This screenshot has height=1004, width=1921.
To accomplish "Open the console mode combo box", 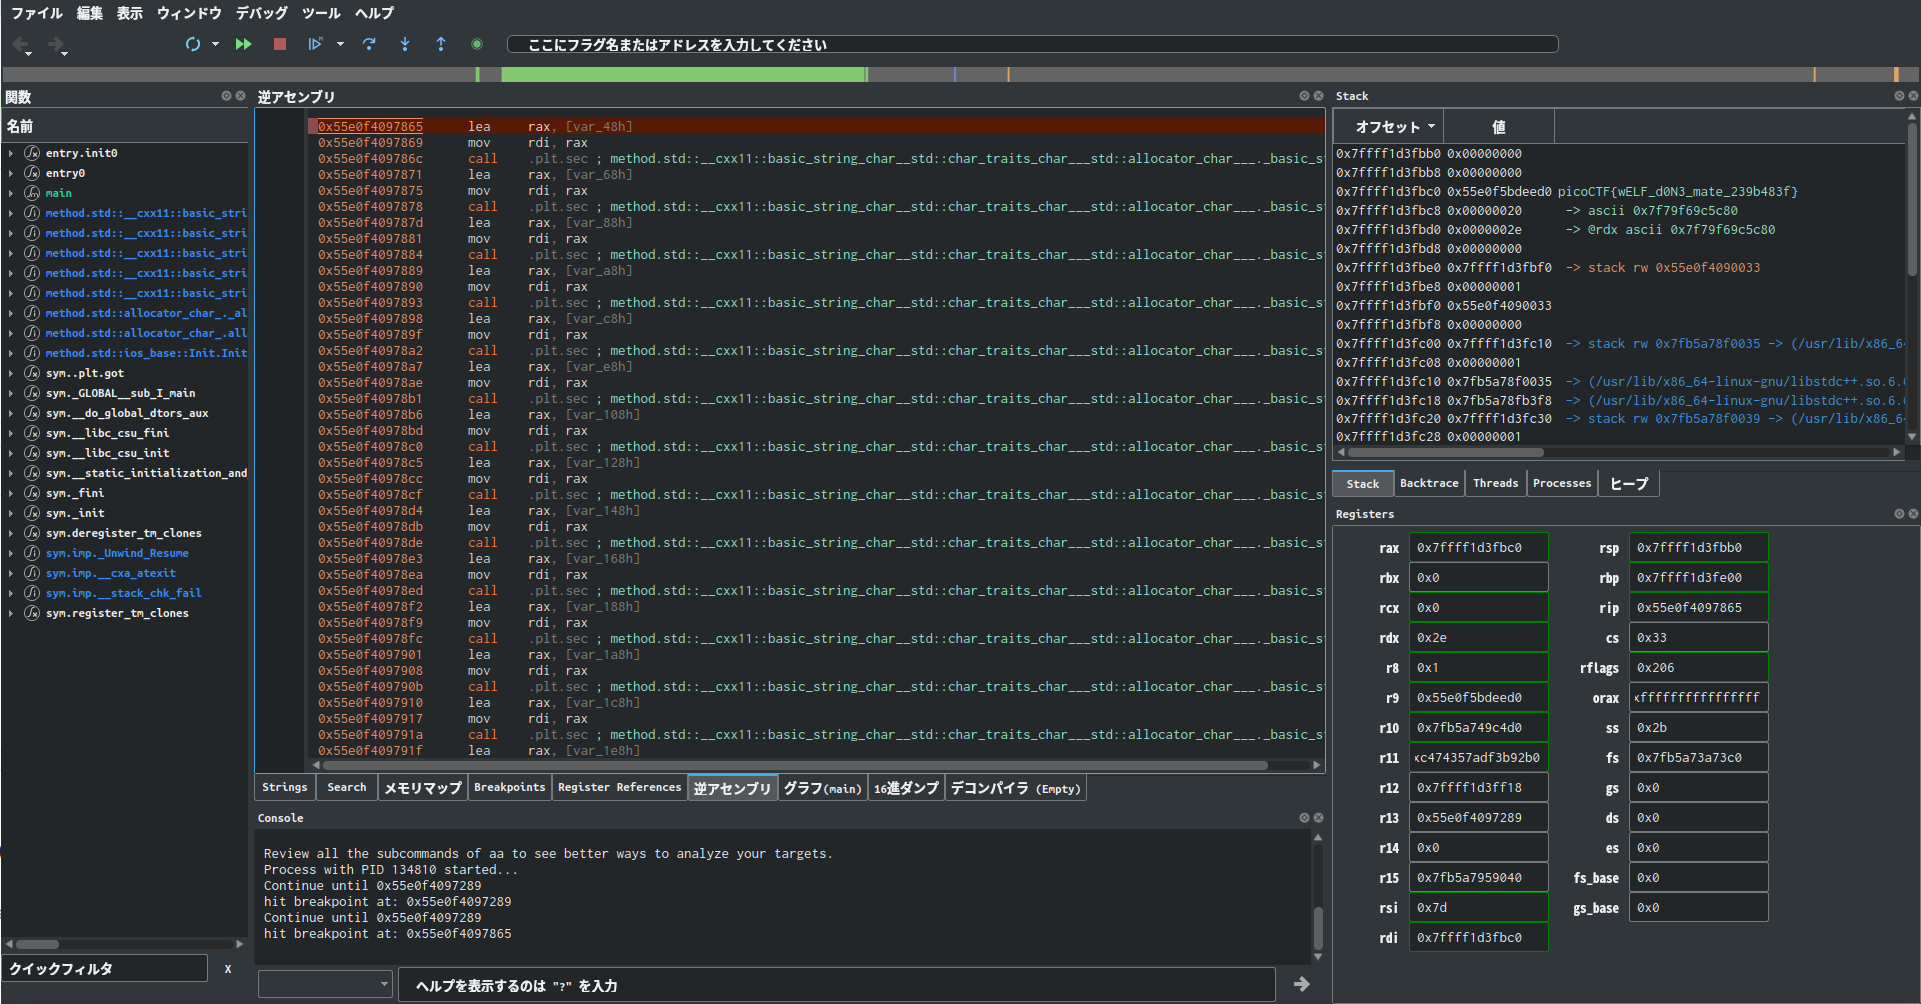I will click(x=325, y=984).
